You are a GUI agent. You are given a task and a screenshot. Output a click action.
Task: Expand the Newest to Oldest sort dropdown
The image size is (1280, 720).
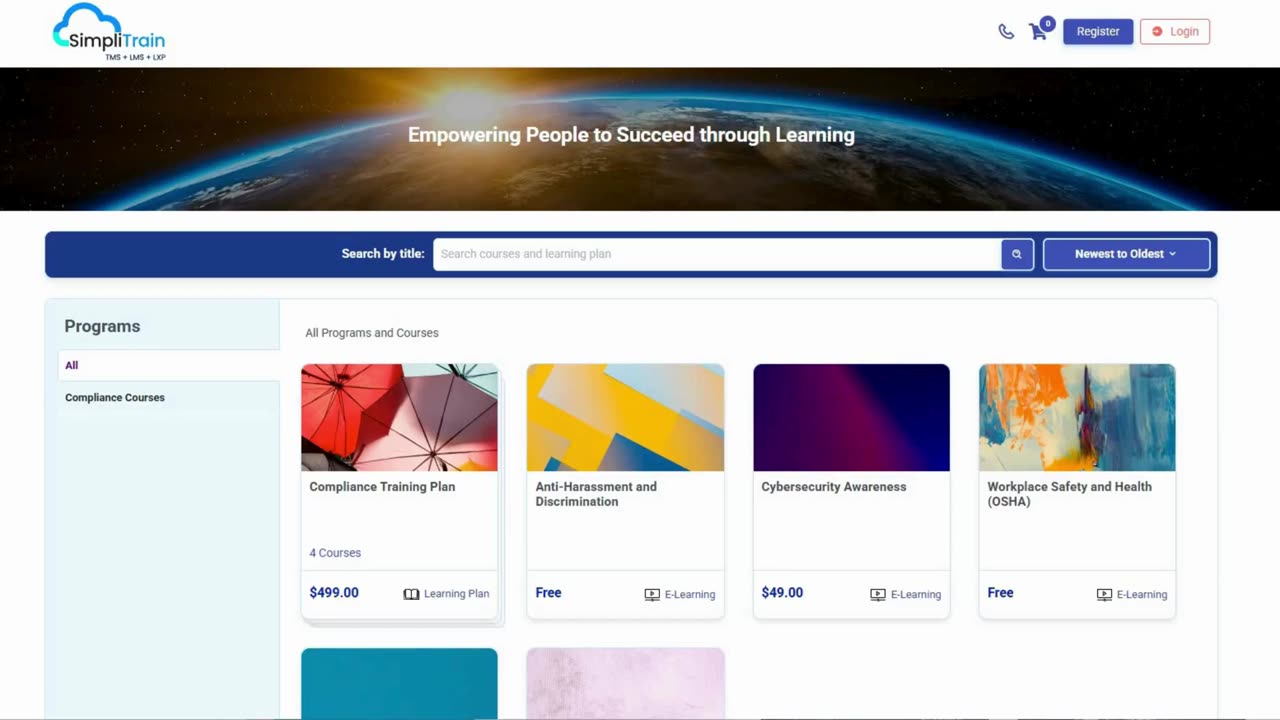pyautogui.click(x=1126, y=254)
